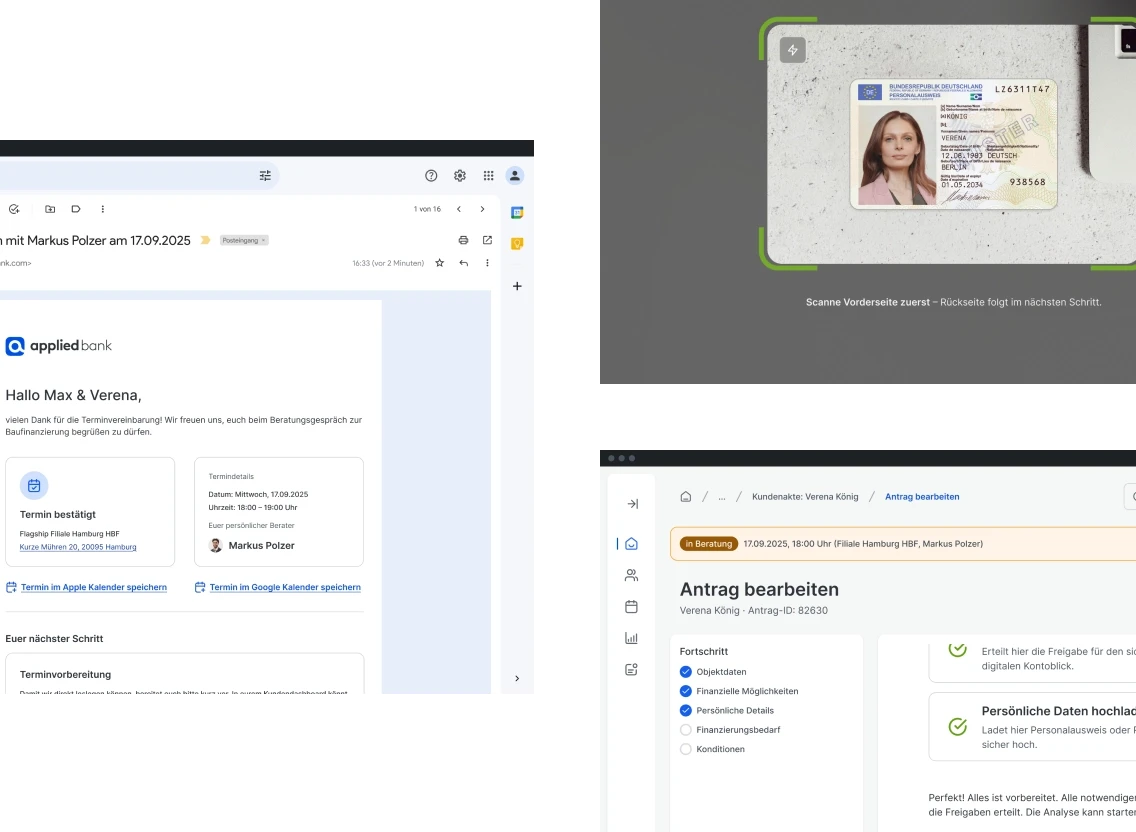The width and height of the screenshot is (1136, 832).
Task: Expand the breadcrumb ellipsis in the portal
Action: 721,496
